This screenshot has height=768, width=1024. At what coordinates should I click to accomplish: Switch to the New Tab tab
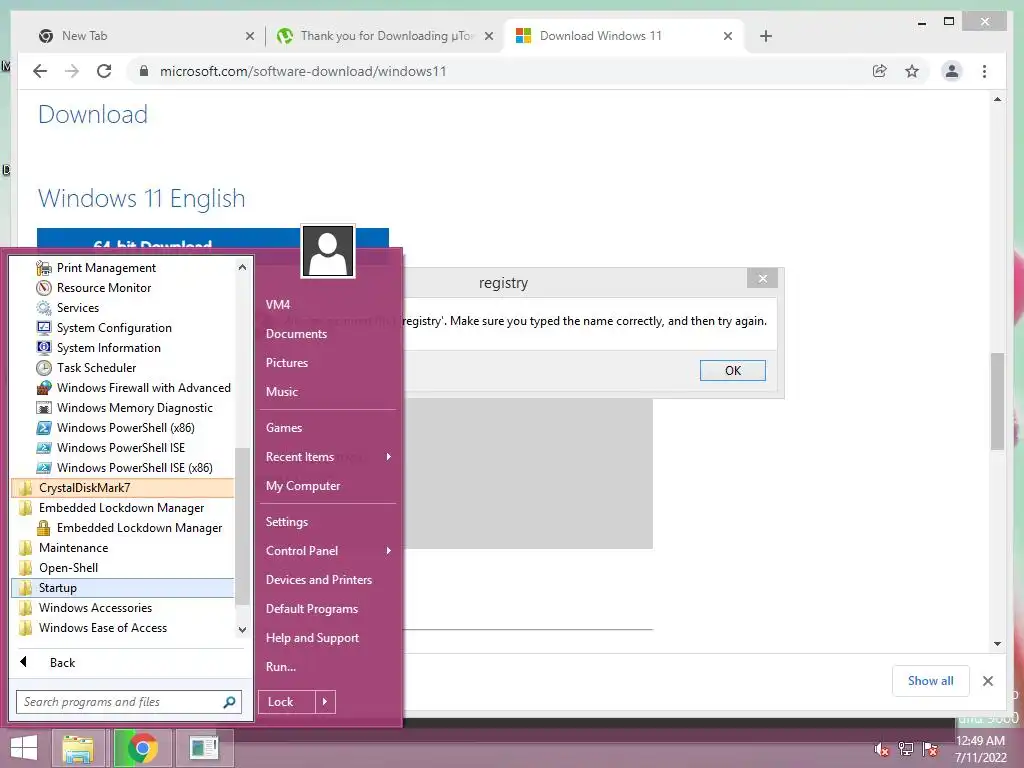coord(147,36)
